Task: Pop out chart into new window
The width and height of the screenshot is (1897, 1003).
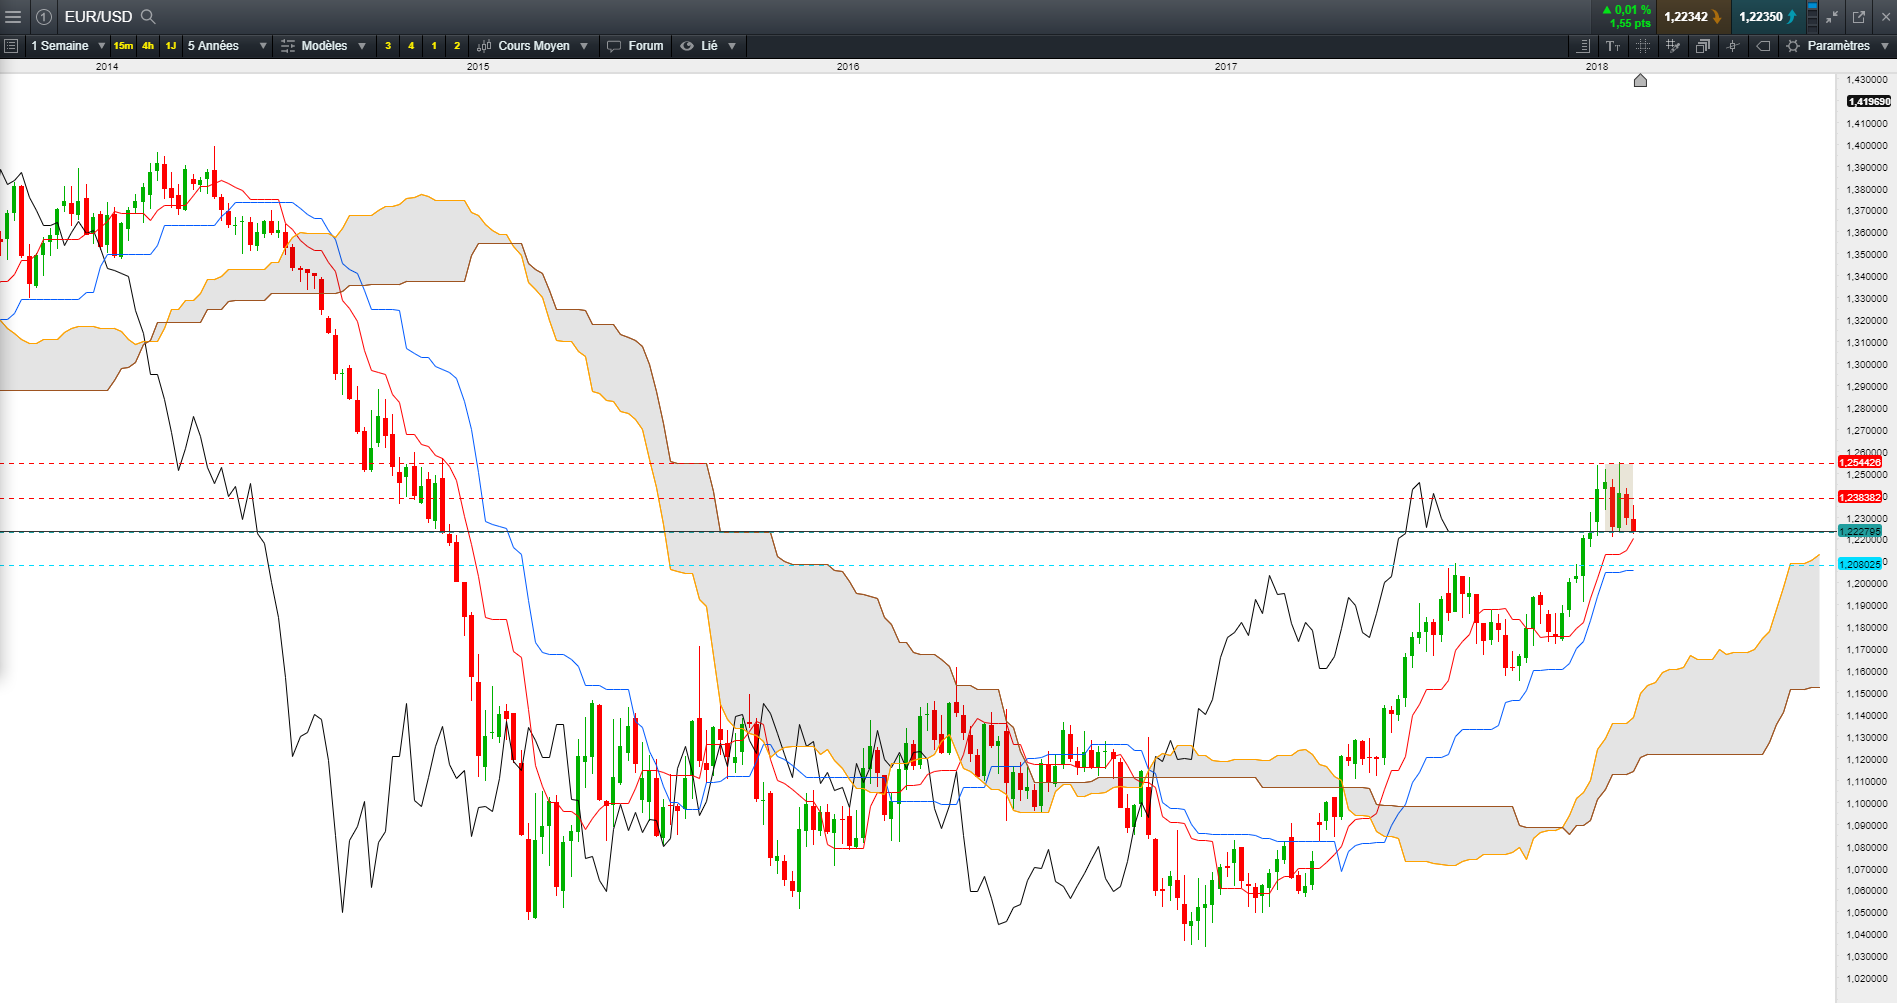Action: pyautogui.click(x=1859, y=17)
